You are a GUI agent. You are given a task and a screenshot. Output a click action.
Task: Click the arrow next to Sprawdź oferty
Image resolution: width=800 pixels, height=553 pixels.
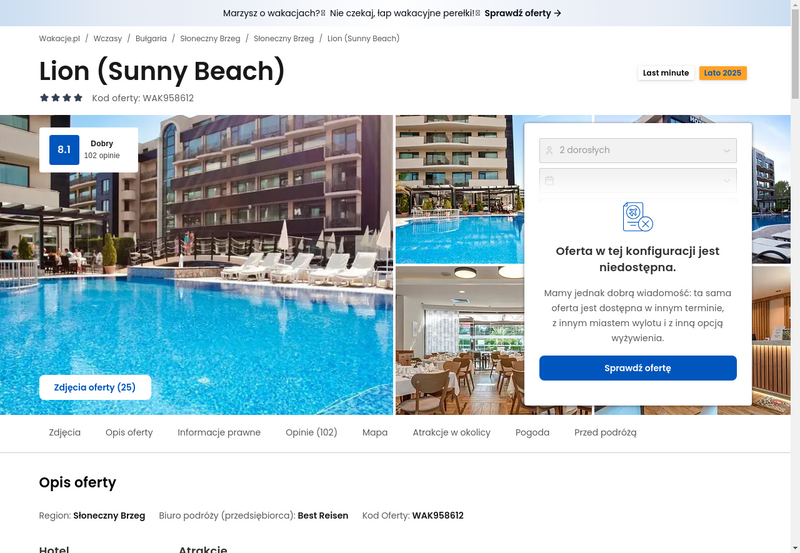[558, 13]
